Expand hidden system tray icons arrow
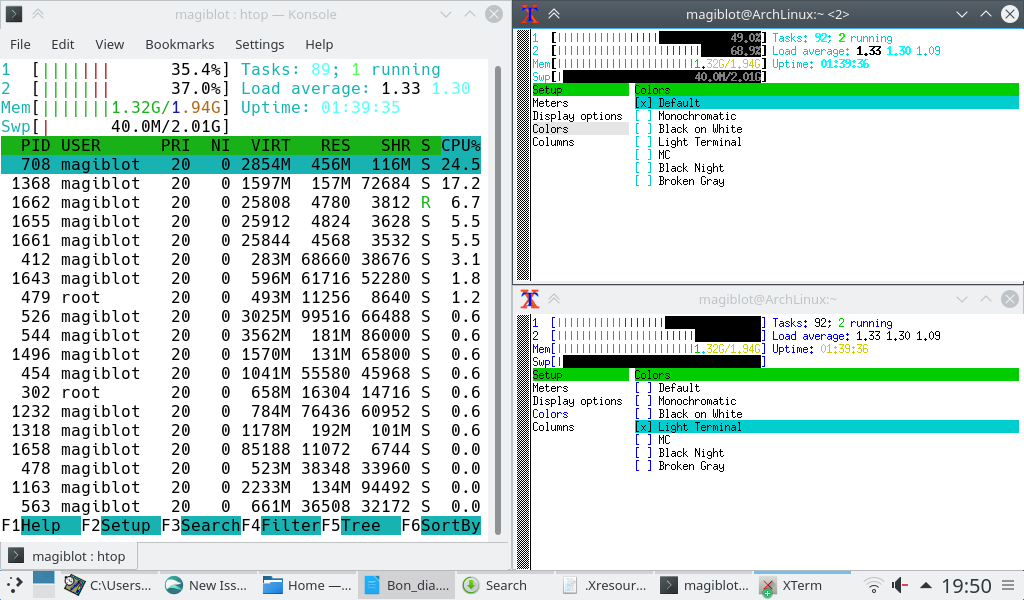This screenshot has width=1024, height=600. pos(925,585)
